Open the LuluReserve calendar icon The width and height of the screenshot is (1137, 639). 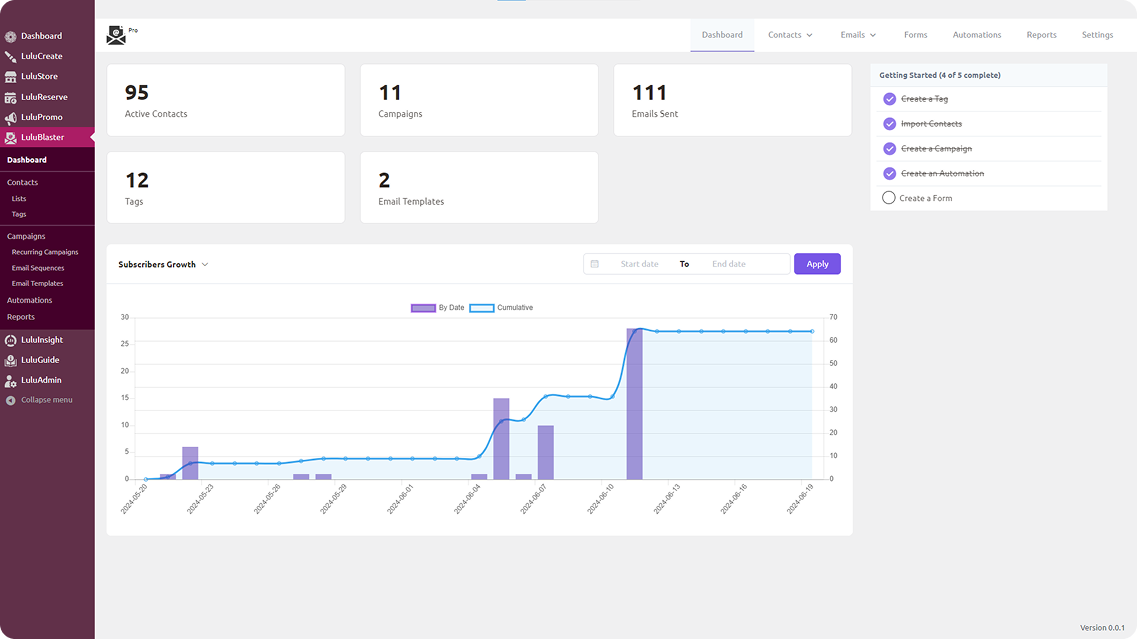(x=10, y=97)
